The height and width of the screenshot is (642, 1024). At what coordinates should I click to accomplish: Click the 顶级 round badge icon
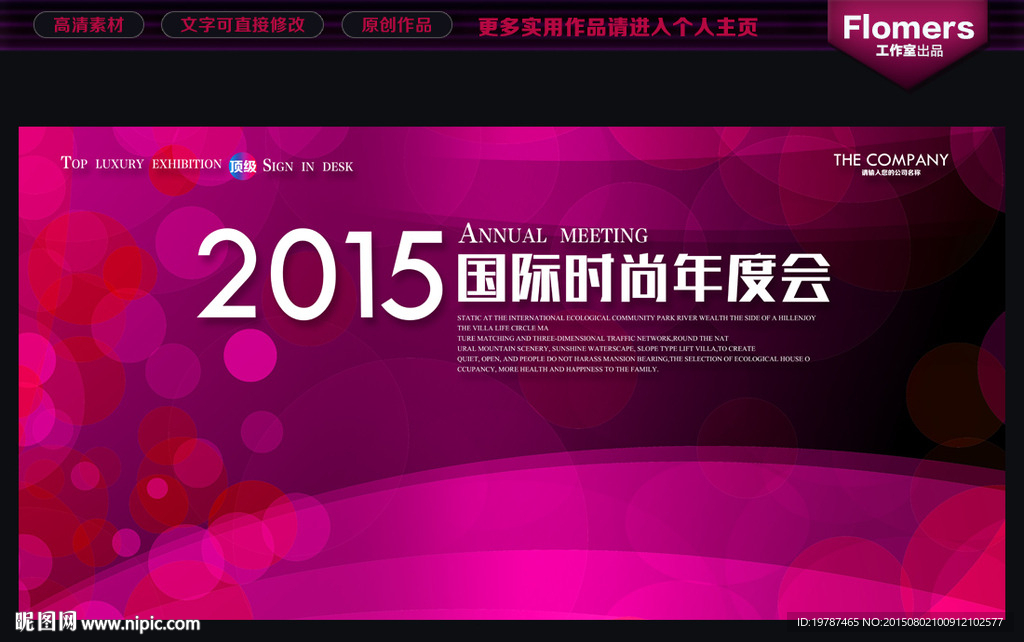[x=242, y=167]
